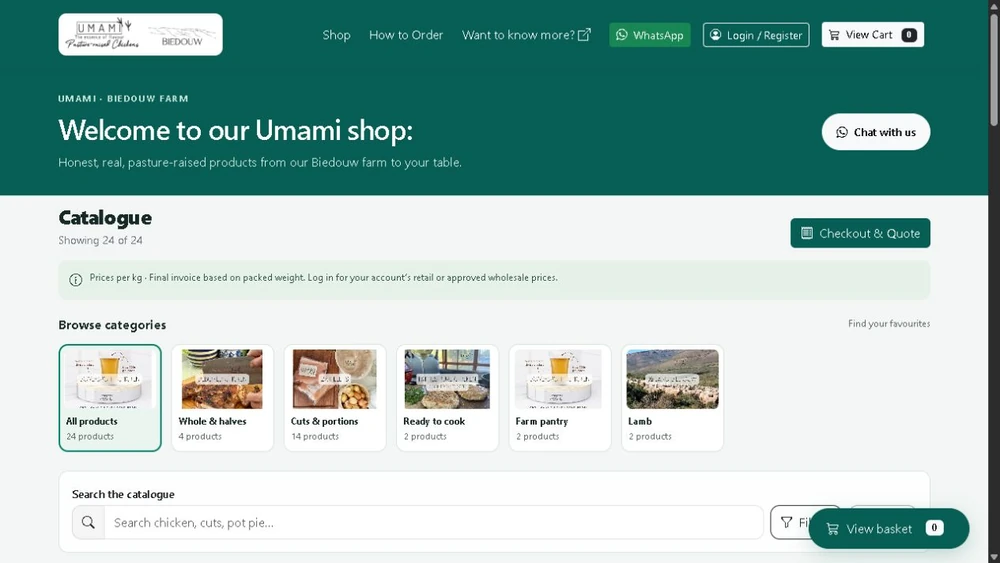Click the Cuts & portions thumbnail image

(x=335, y=379)
